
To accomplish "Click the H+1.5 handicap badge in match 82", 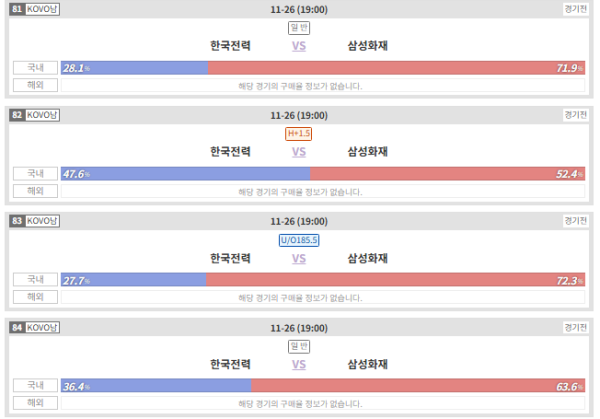I will [298, 134].
